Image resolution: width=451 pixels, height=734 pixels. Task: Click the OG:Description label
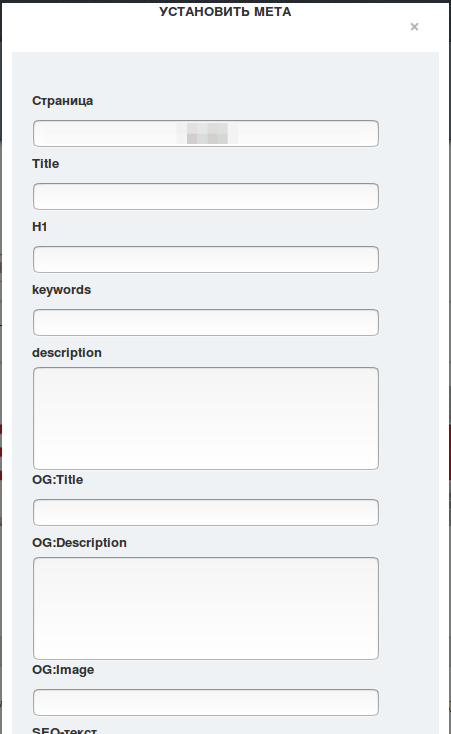coord(79,543)
